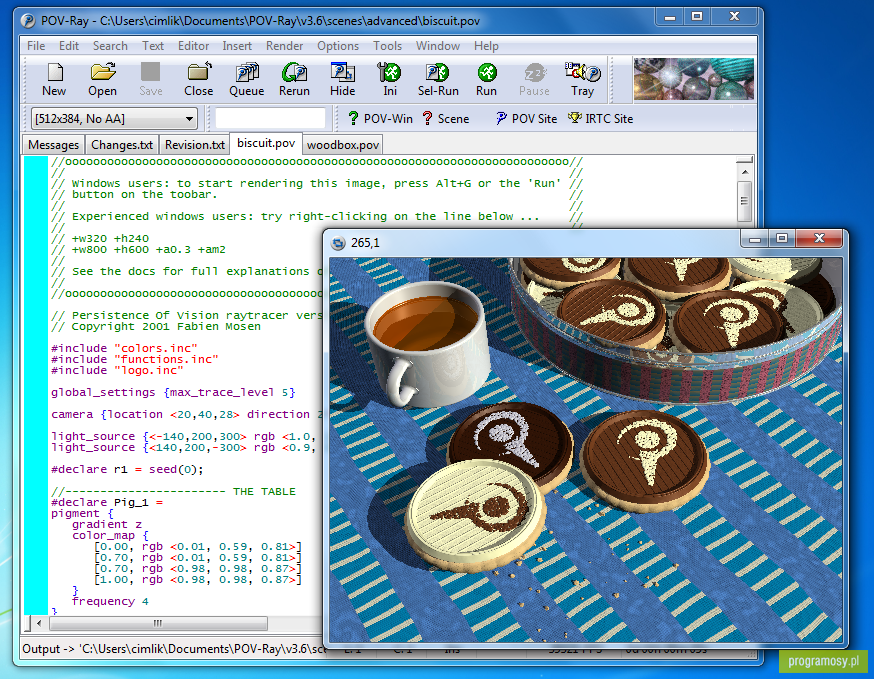
Task: Open POV-Win help link
Action: [x=380, y=119]
